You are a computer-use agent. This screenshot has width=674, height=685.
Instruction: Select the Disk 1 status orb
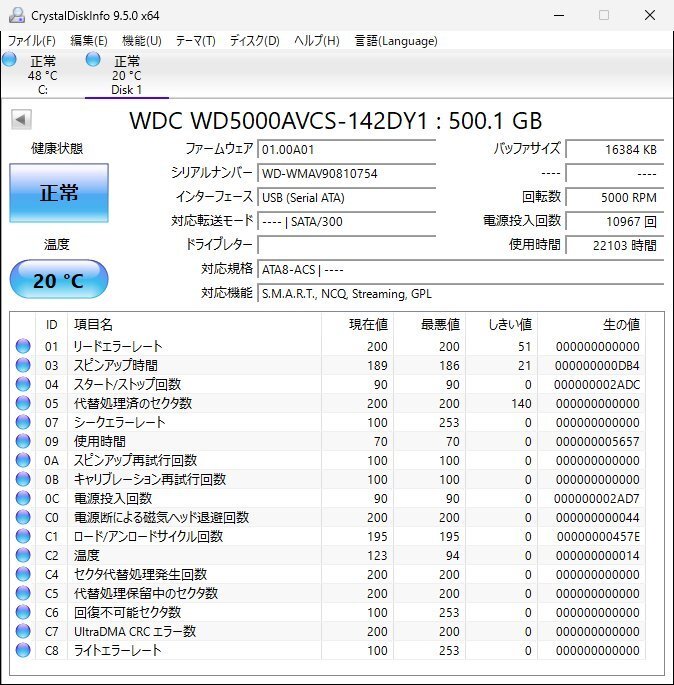click(x=93, y=59)
